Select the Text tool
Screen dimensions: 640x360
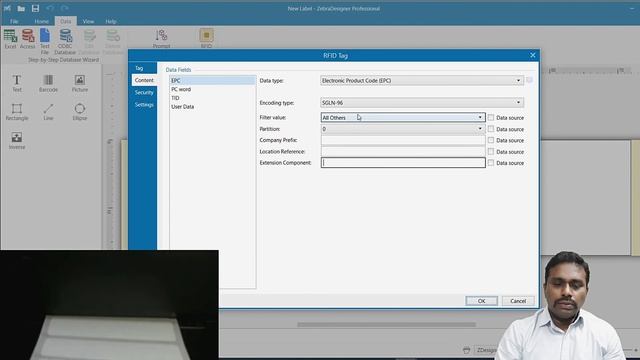coord(17,83)
